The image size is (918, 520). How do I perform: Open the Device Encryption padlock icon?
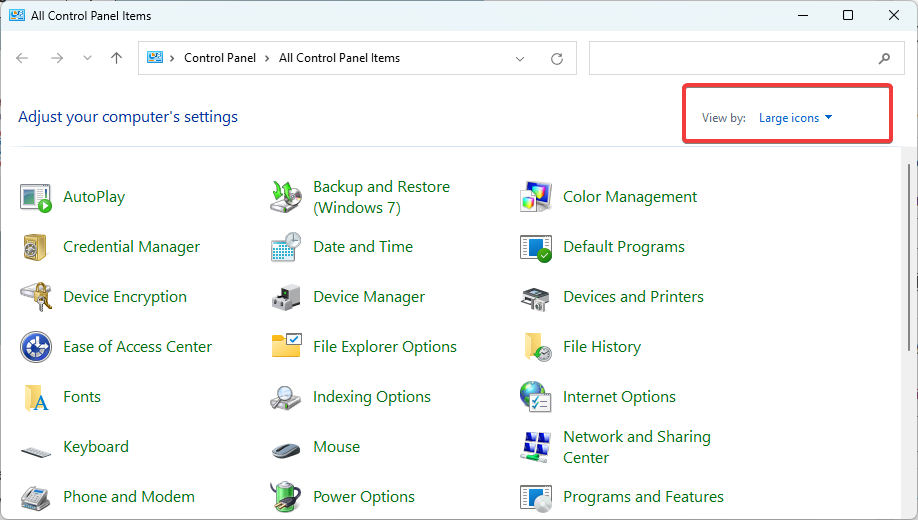click(36, 297)
